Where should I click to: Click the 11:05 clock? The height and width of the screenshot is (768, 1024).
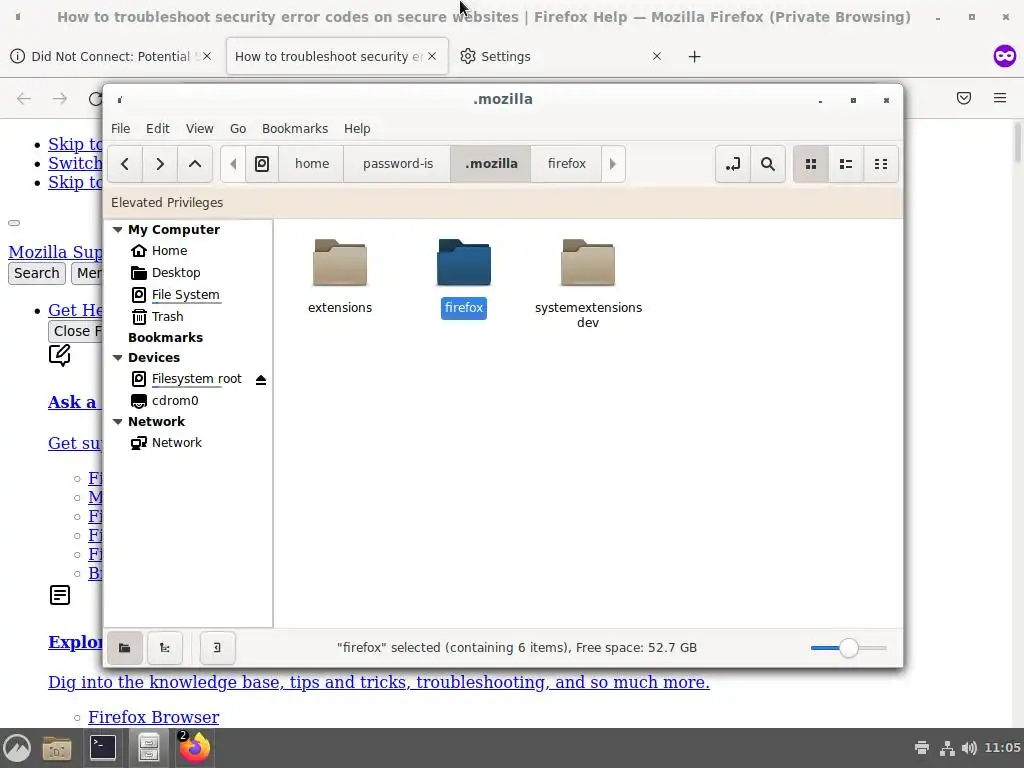pos(1002,748)
